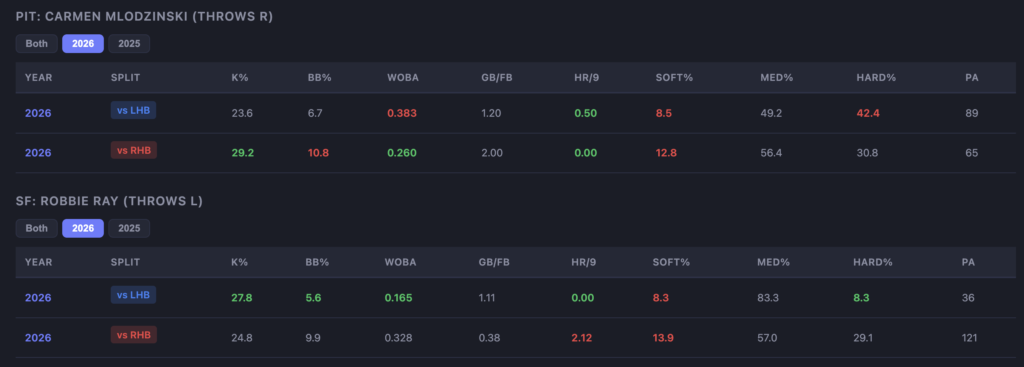Click K% value 27.8

[242, 298]
